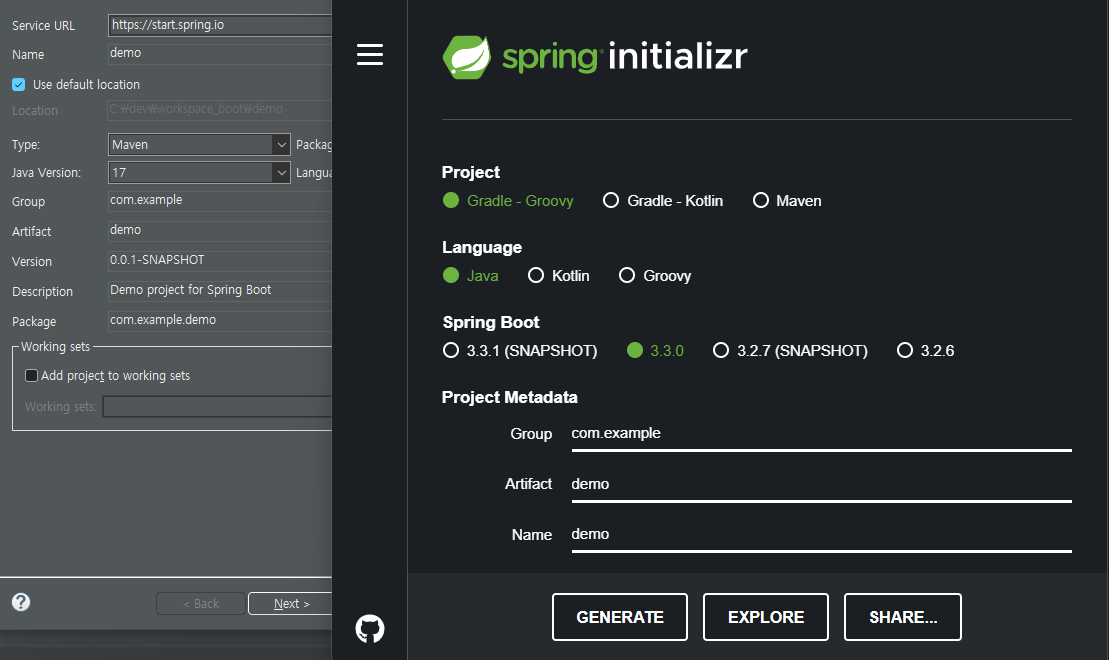Click the Next > button
The height and width of the screenshot is (660, 1109).
pos(291,603)
